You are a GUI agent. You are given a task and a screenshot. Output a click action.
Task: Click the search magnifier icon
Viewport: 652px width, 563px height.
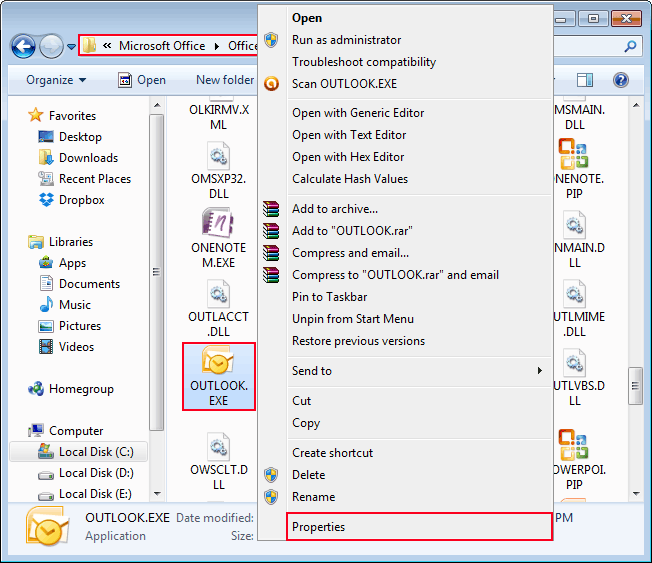tap(630, 46)
